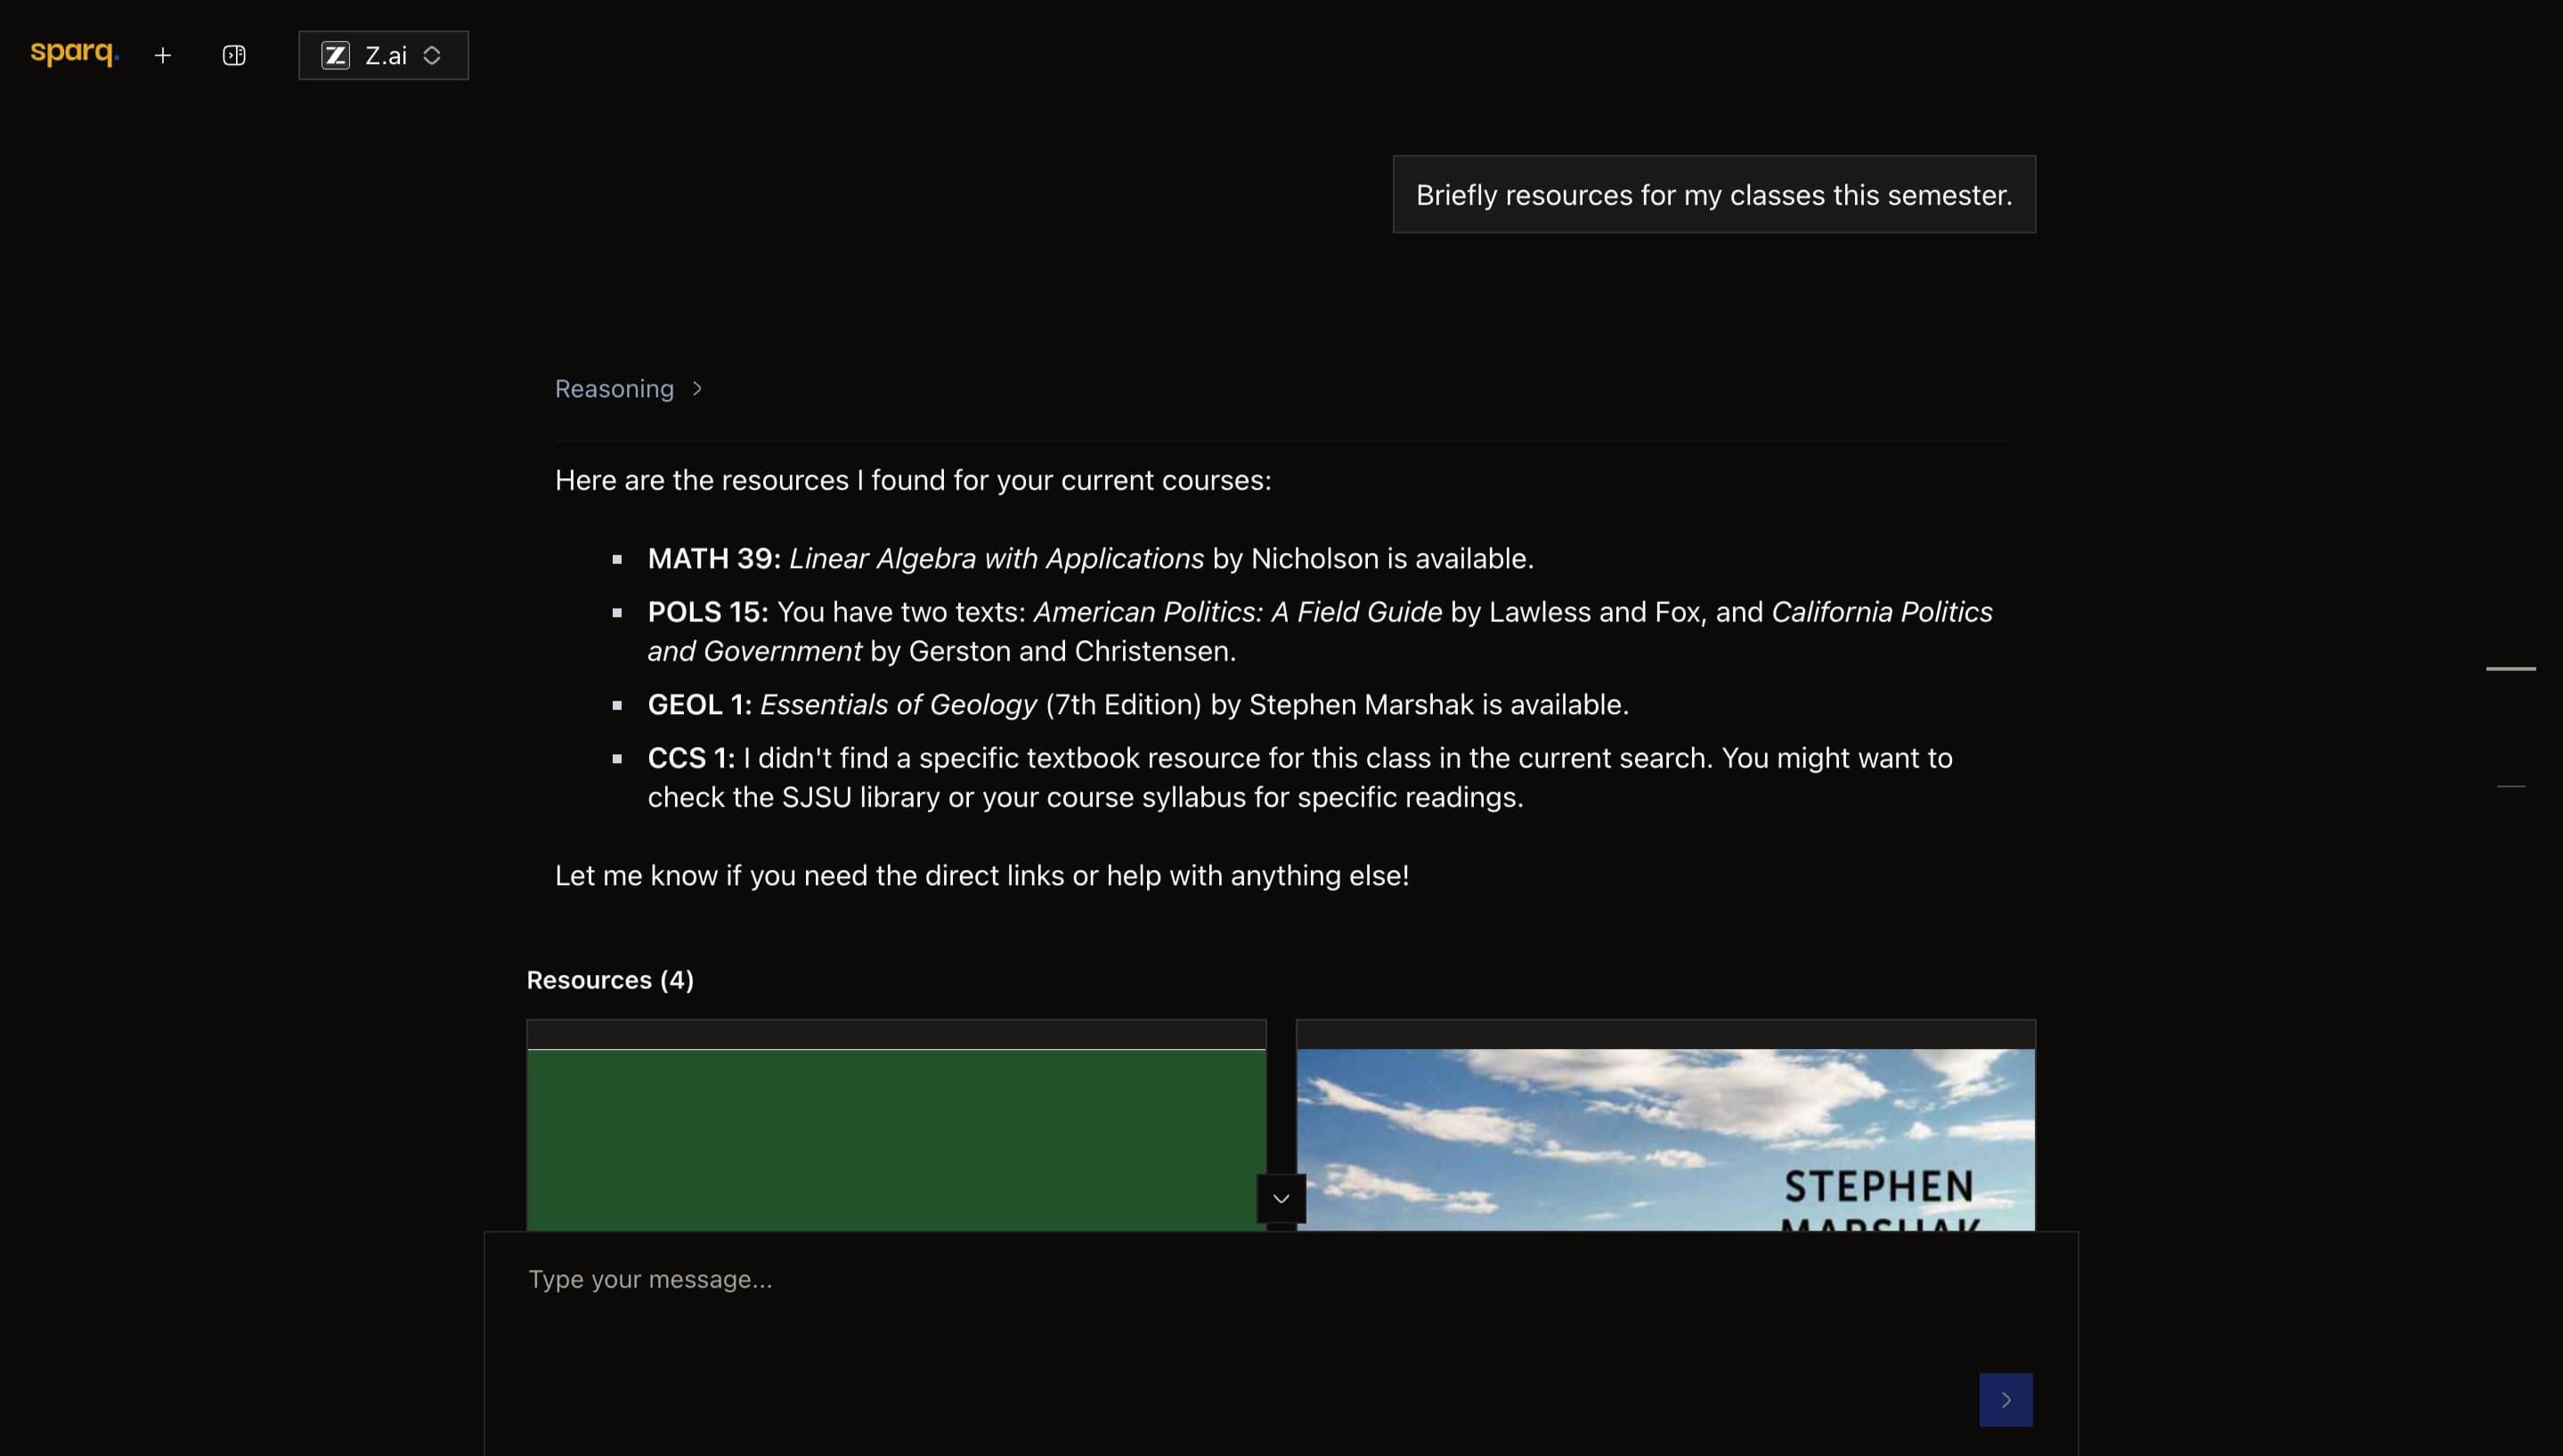The image size is (2563, 1456).
Task: Click the Reasoning label
Action: pyautogui.click(x=614, y=388)
